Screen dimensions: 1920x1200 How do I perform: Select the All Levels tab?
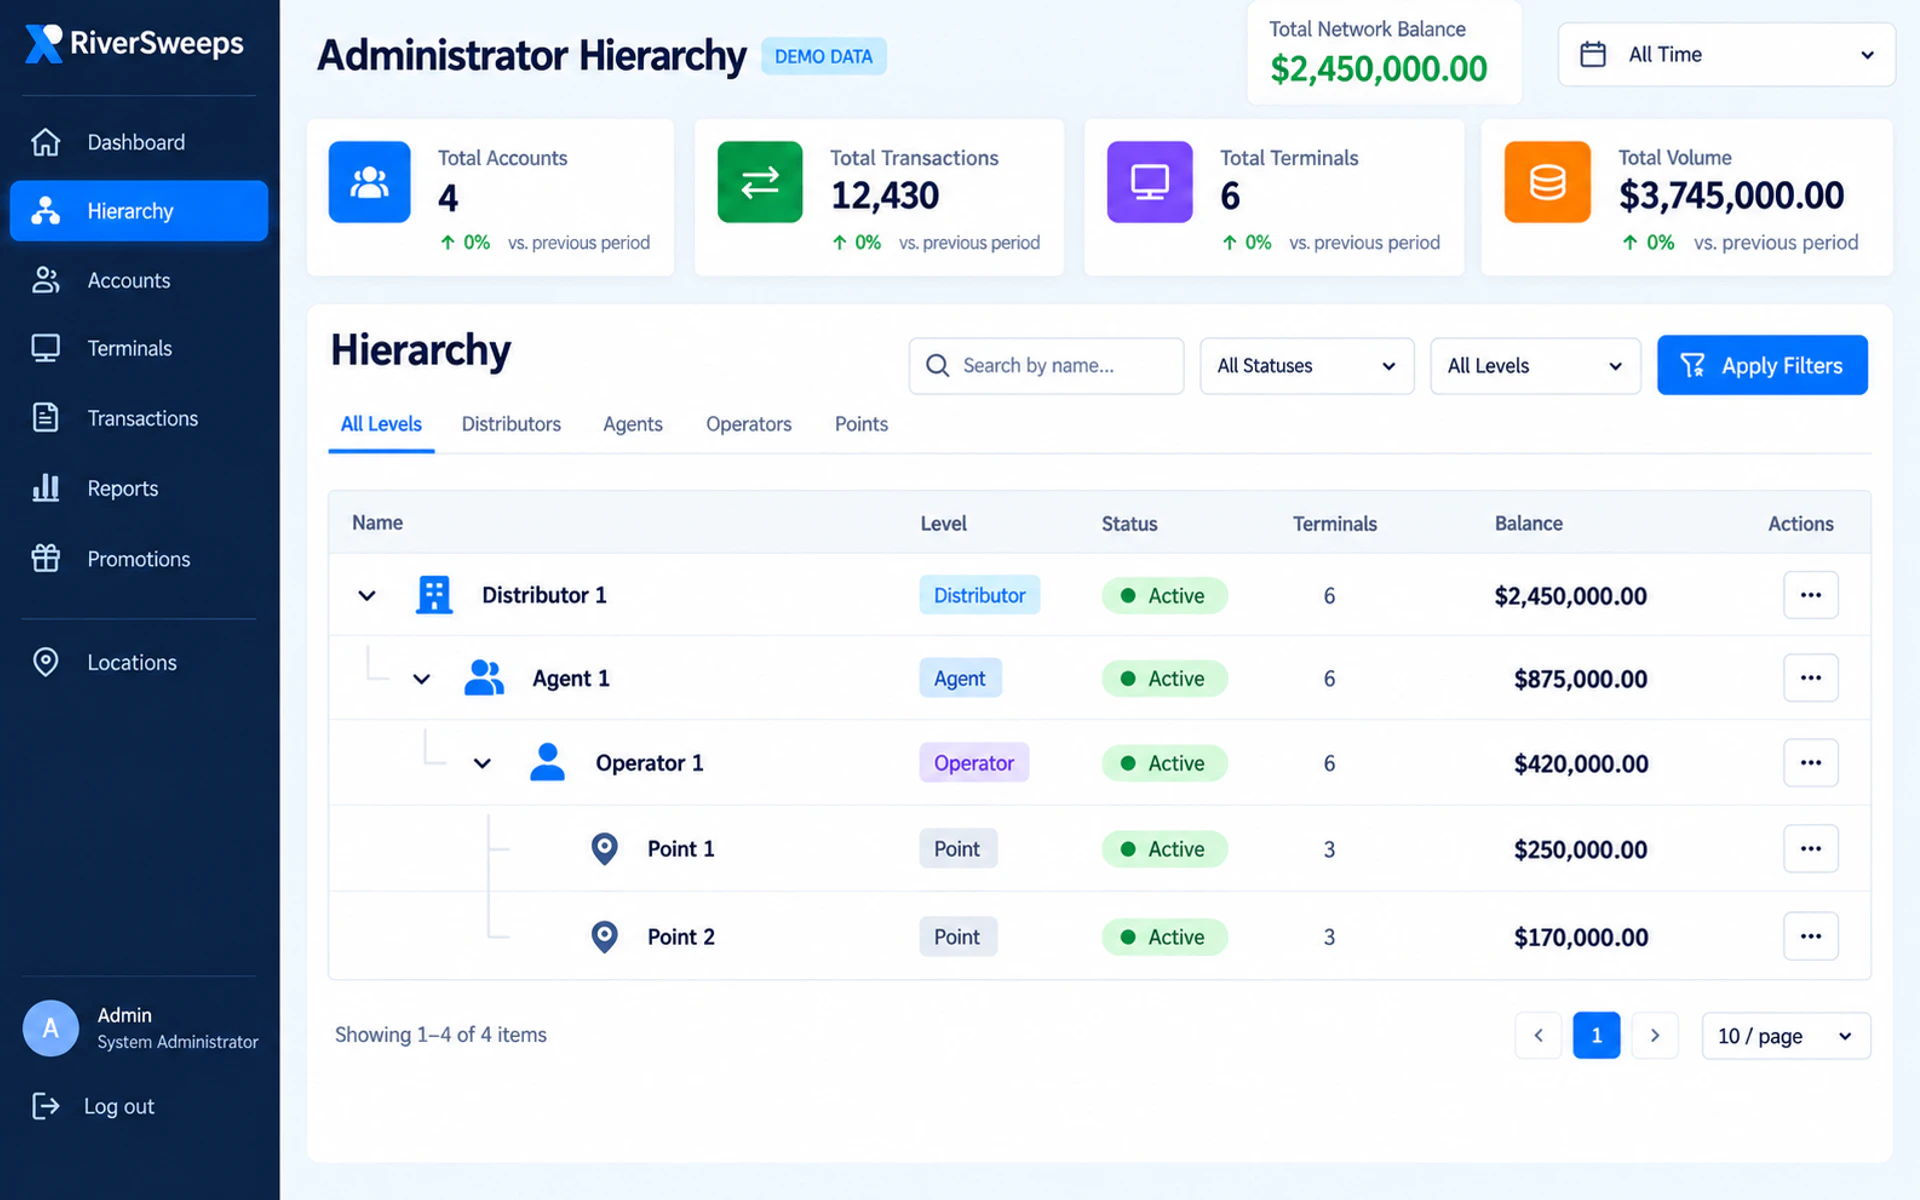coord(381,424)
